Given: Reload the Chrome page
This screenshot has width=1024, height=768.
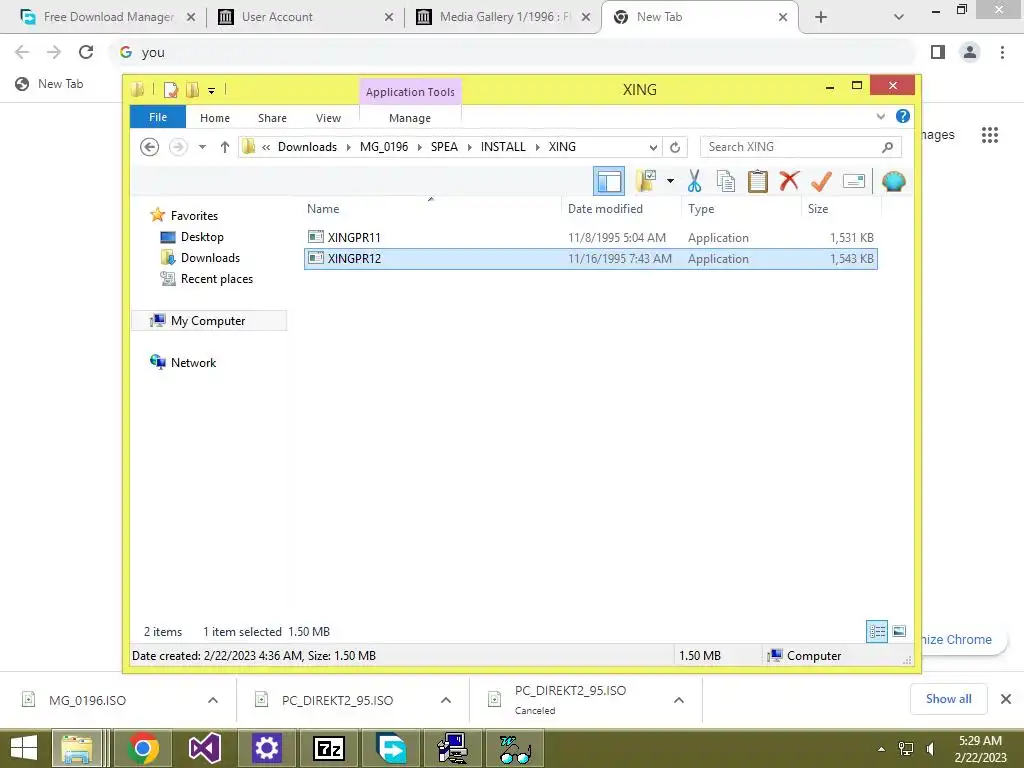Looking at the screenshot, I should (x=86, y=52).
